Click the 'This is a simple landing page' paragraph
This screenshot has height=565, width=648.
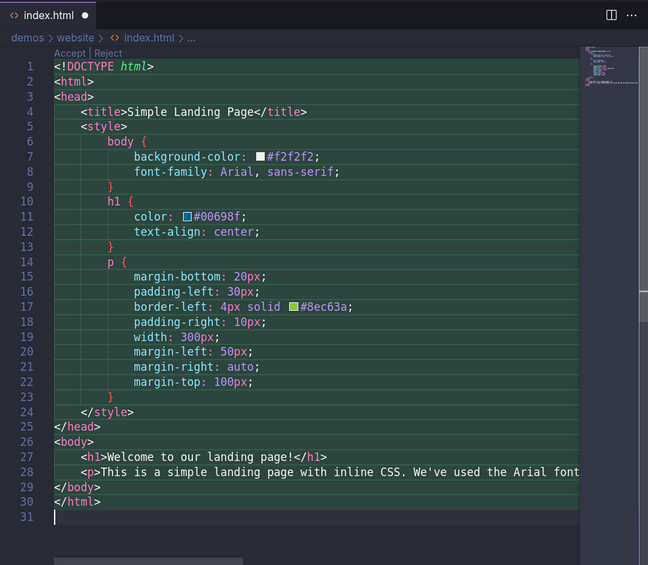339,472
